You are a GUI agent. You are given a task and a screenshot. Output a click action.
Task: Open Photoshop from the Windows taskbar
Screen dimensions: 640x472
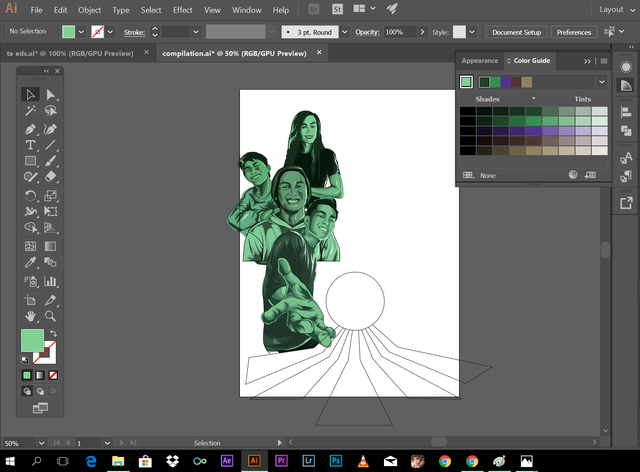335,461
